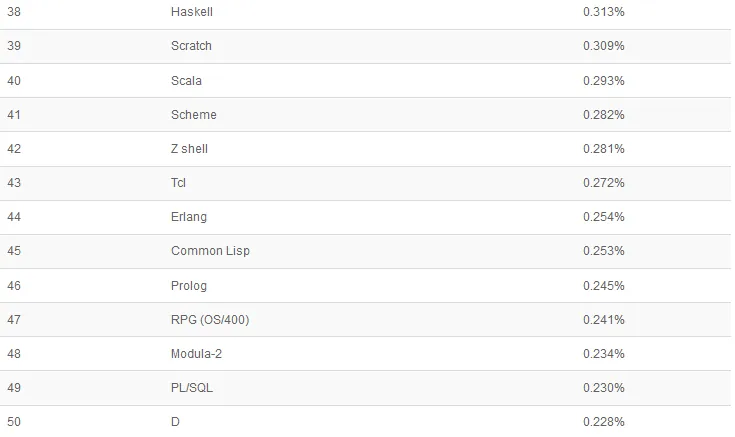The image size is (735, 437).
Task: Select the Prolog language name
Action: click(189, 286)
